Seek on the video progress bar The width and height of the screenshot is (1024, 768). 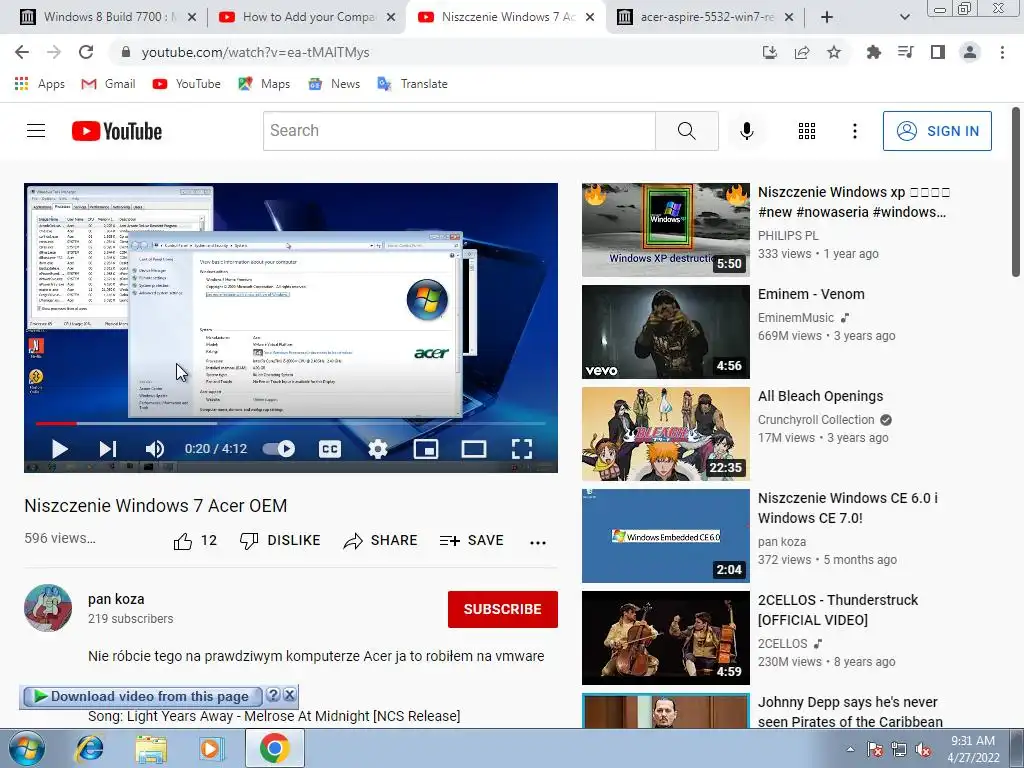[291, 424]
